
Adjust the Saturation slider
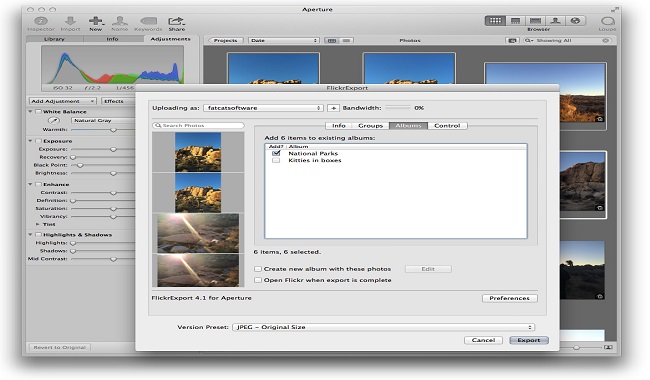pos(113,208)
